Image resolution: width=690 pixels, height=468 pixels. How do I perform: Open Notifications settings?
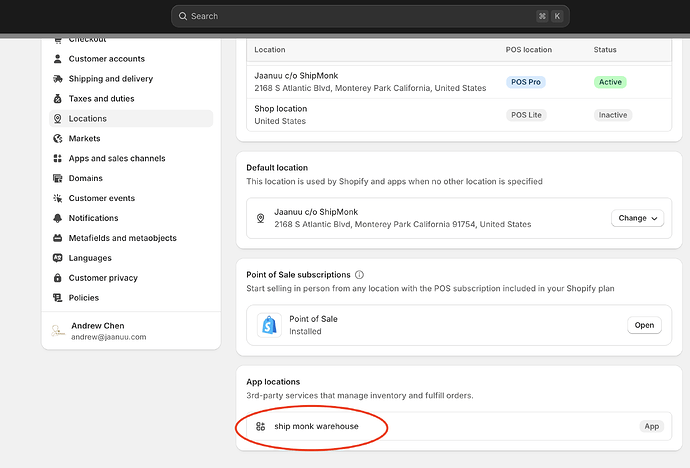[x=131, y=218]
